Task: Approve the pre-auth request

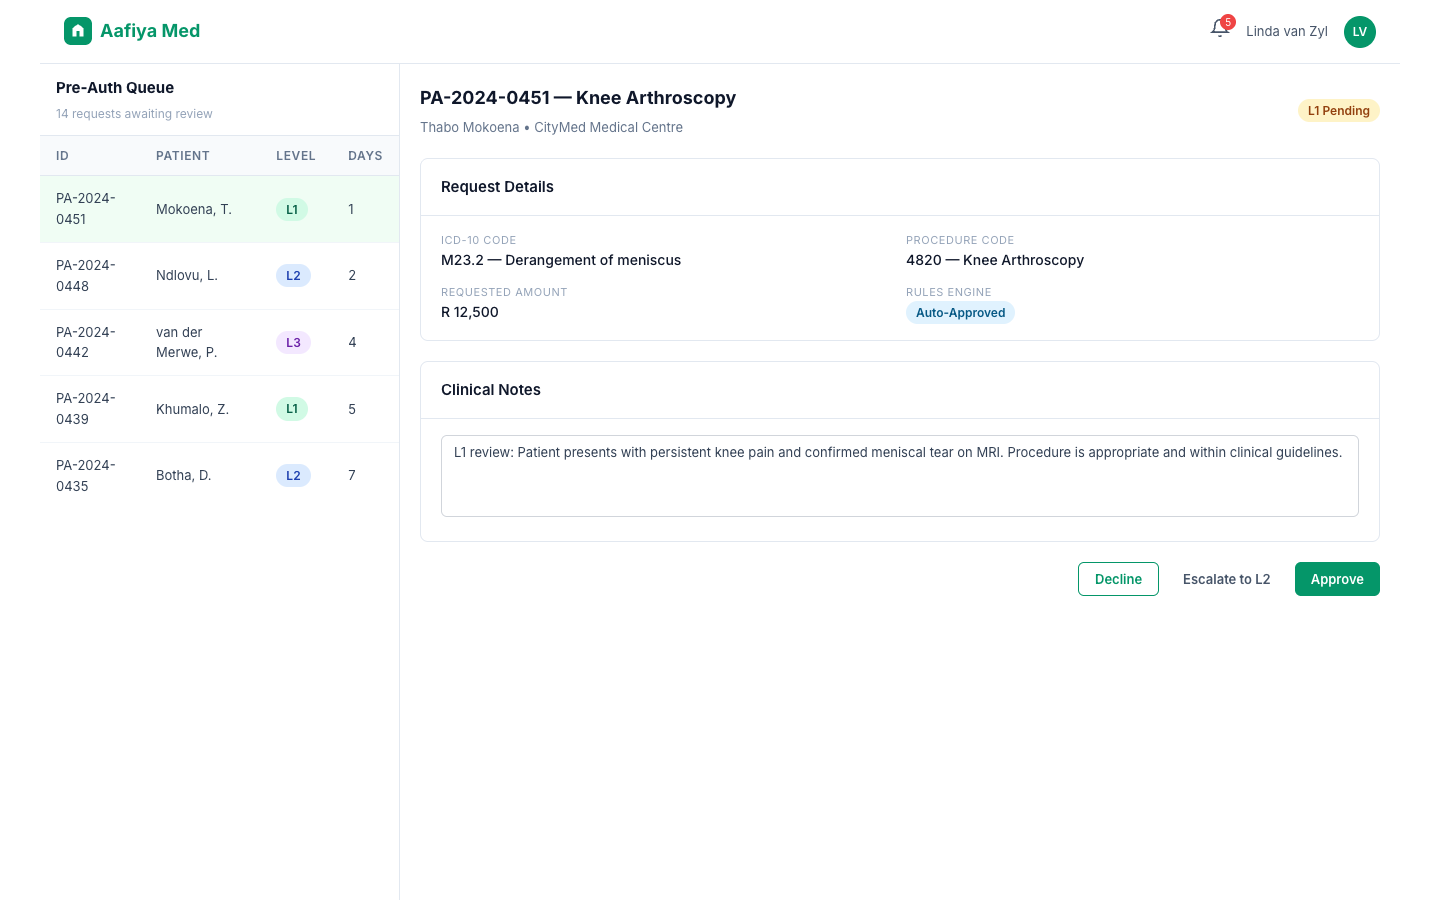Action: click(1337, 579)
